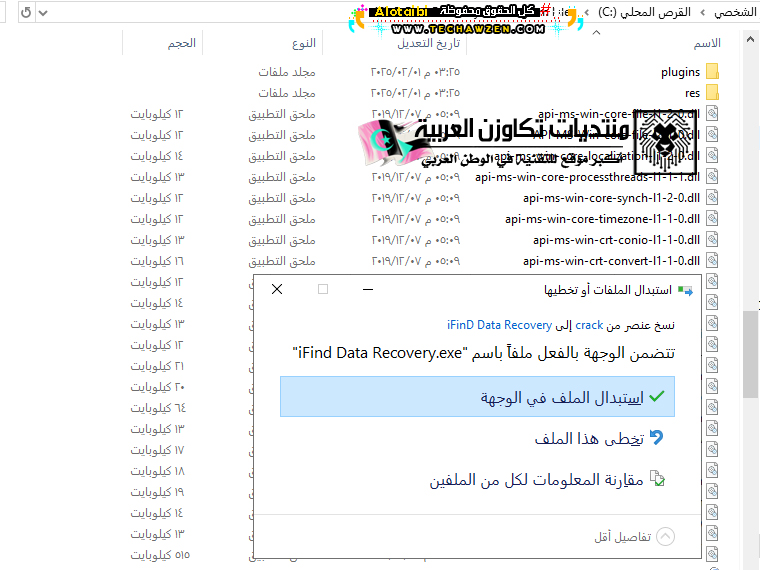Click the file icon in the ٢٠ كيلوبايت row
The width and height of the screenshot is (760, 570).
coord(712,386)
